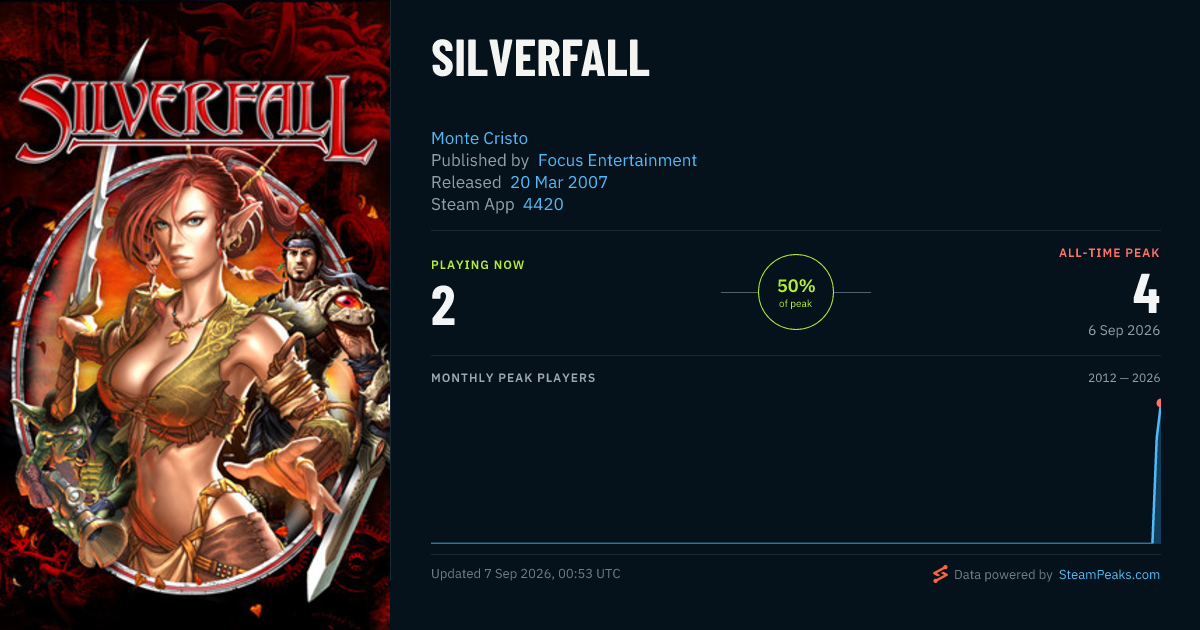Click the playing now count 2
This screenshot has width=1200, height=630.
pyautogui.click(x=443, y=306)
